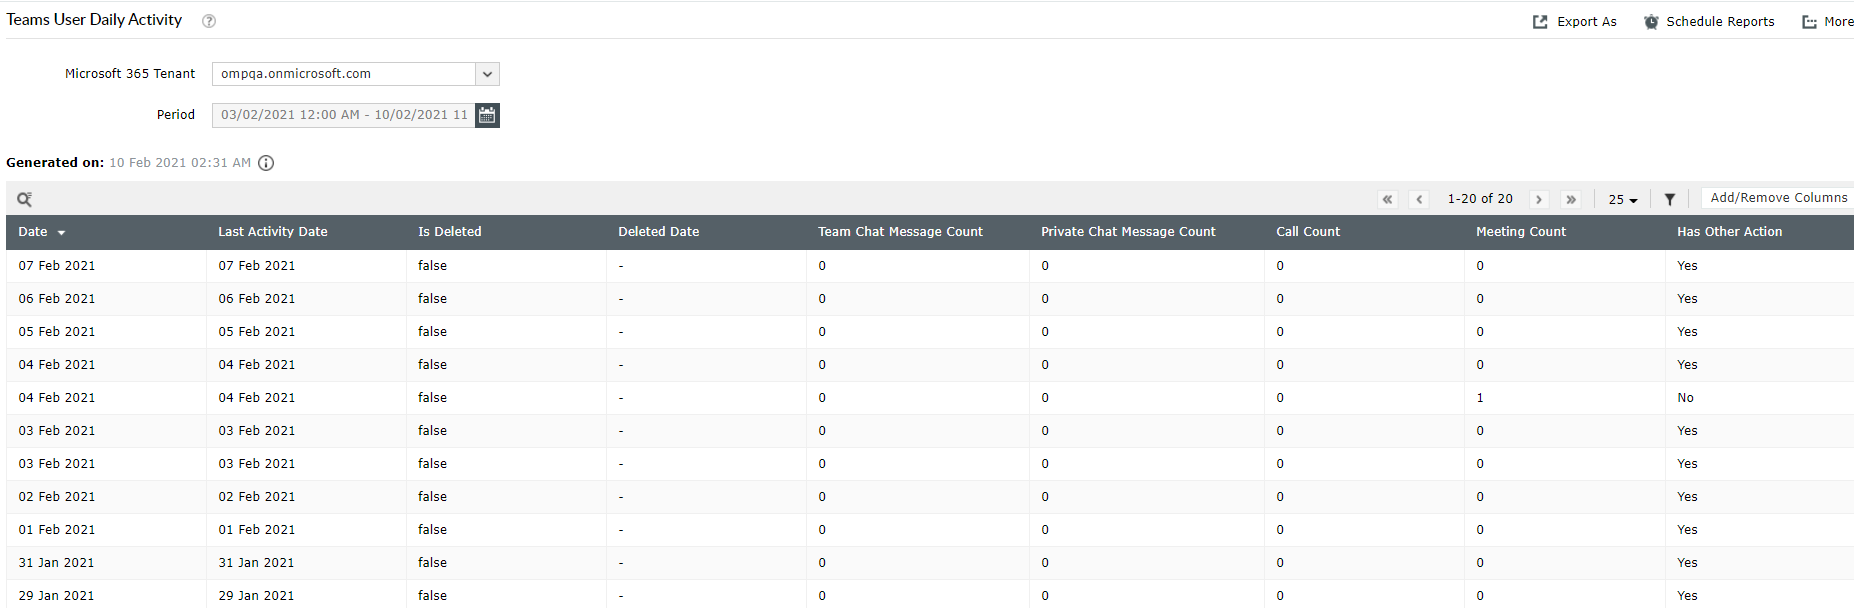Image resolution: width=1854 pixels, height=608 pixels.
Task: Click the Export As label
Action: click(1587, 22)
